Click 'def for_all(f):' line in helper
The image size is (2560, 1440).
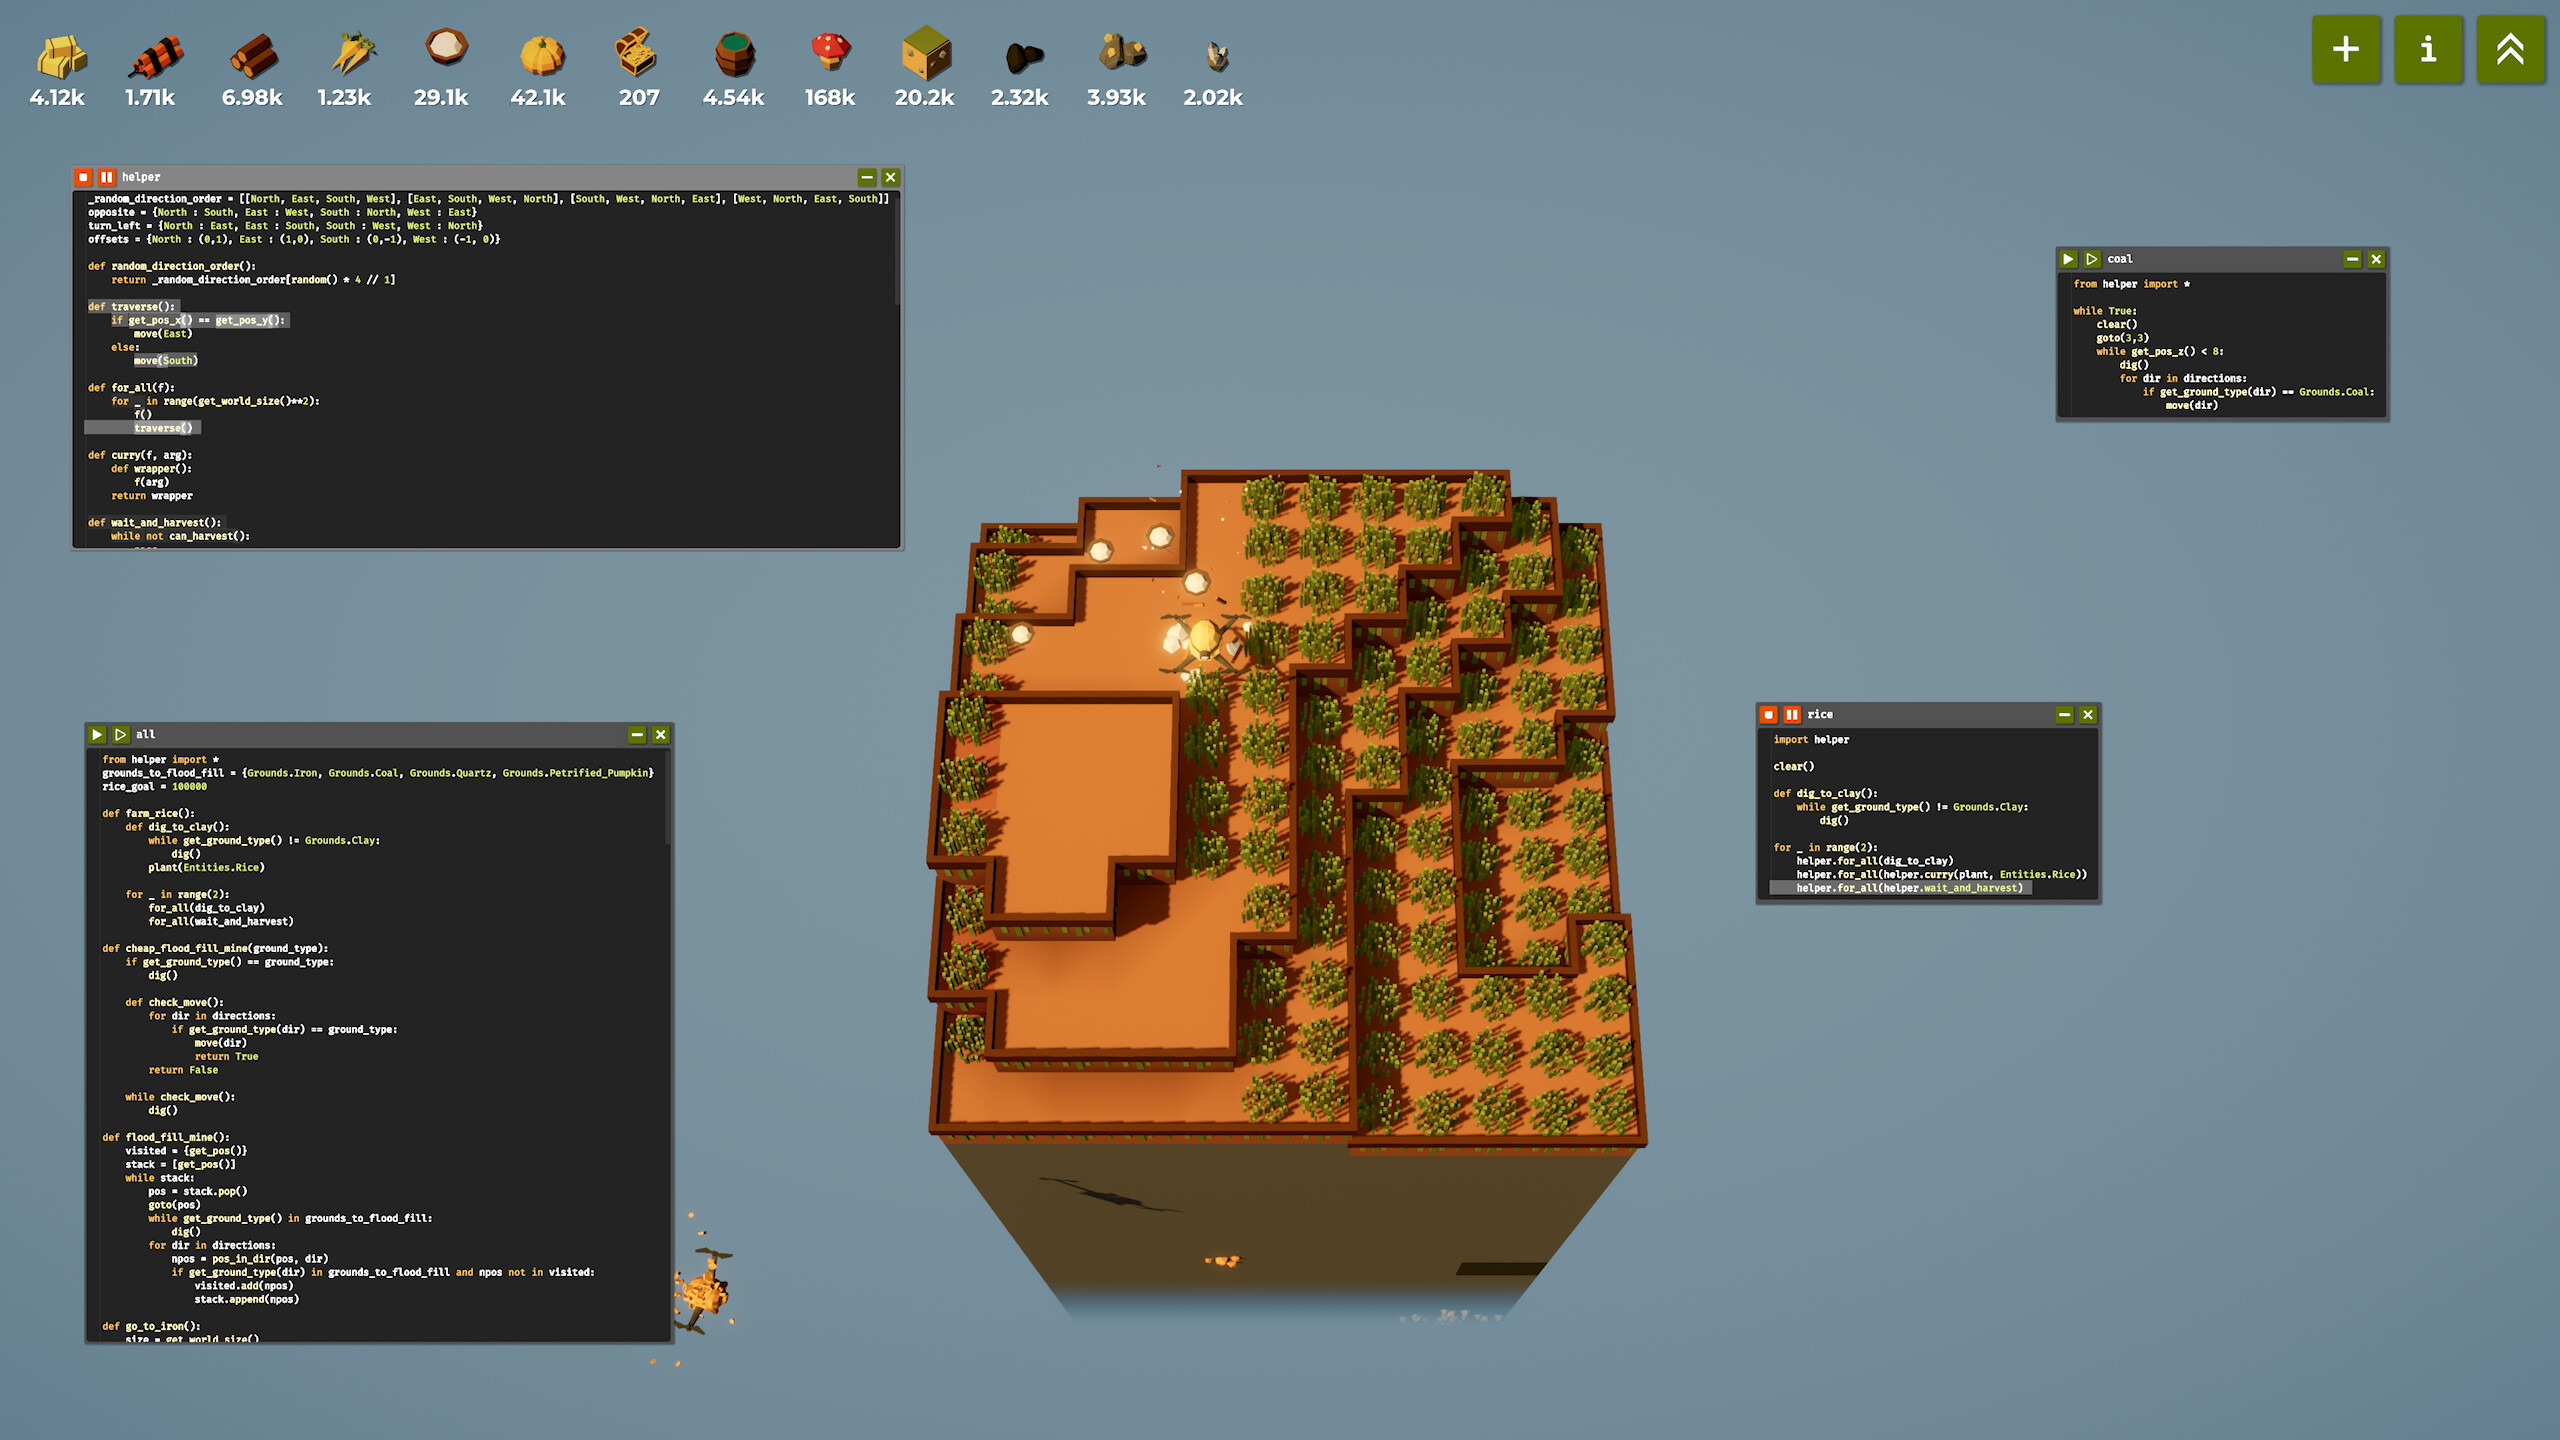coord(131,387)
